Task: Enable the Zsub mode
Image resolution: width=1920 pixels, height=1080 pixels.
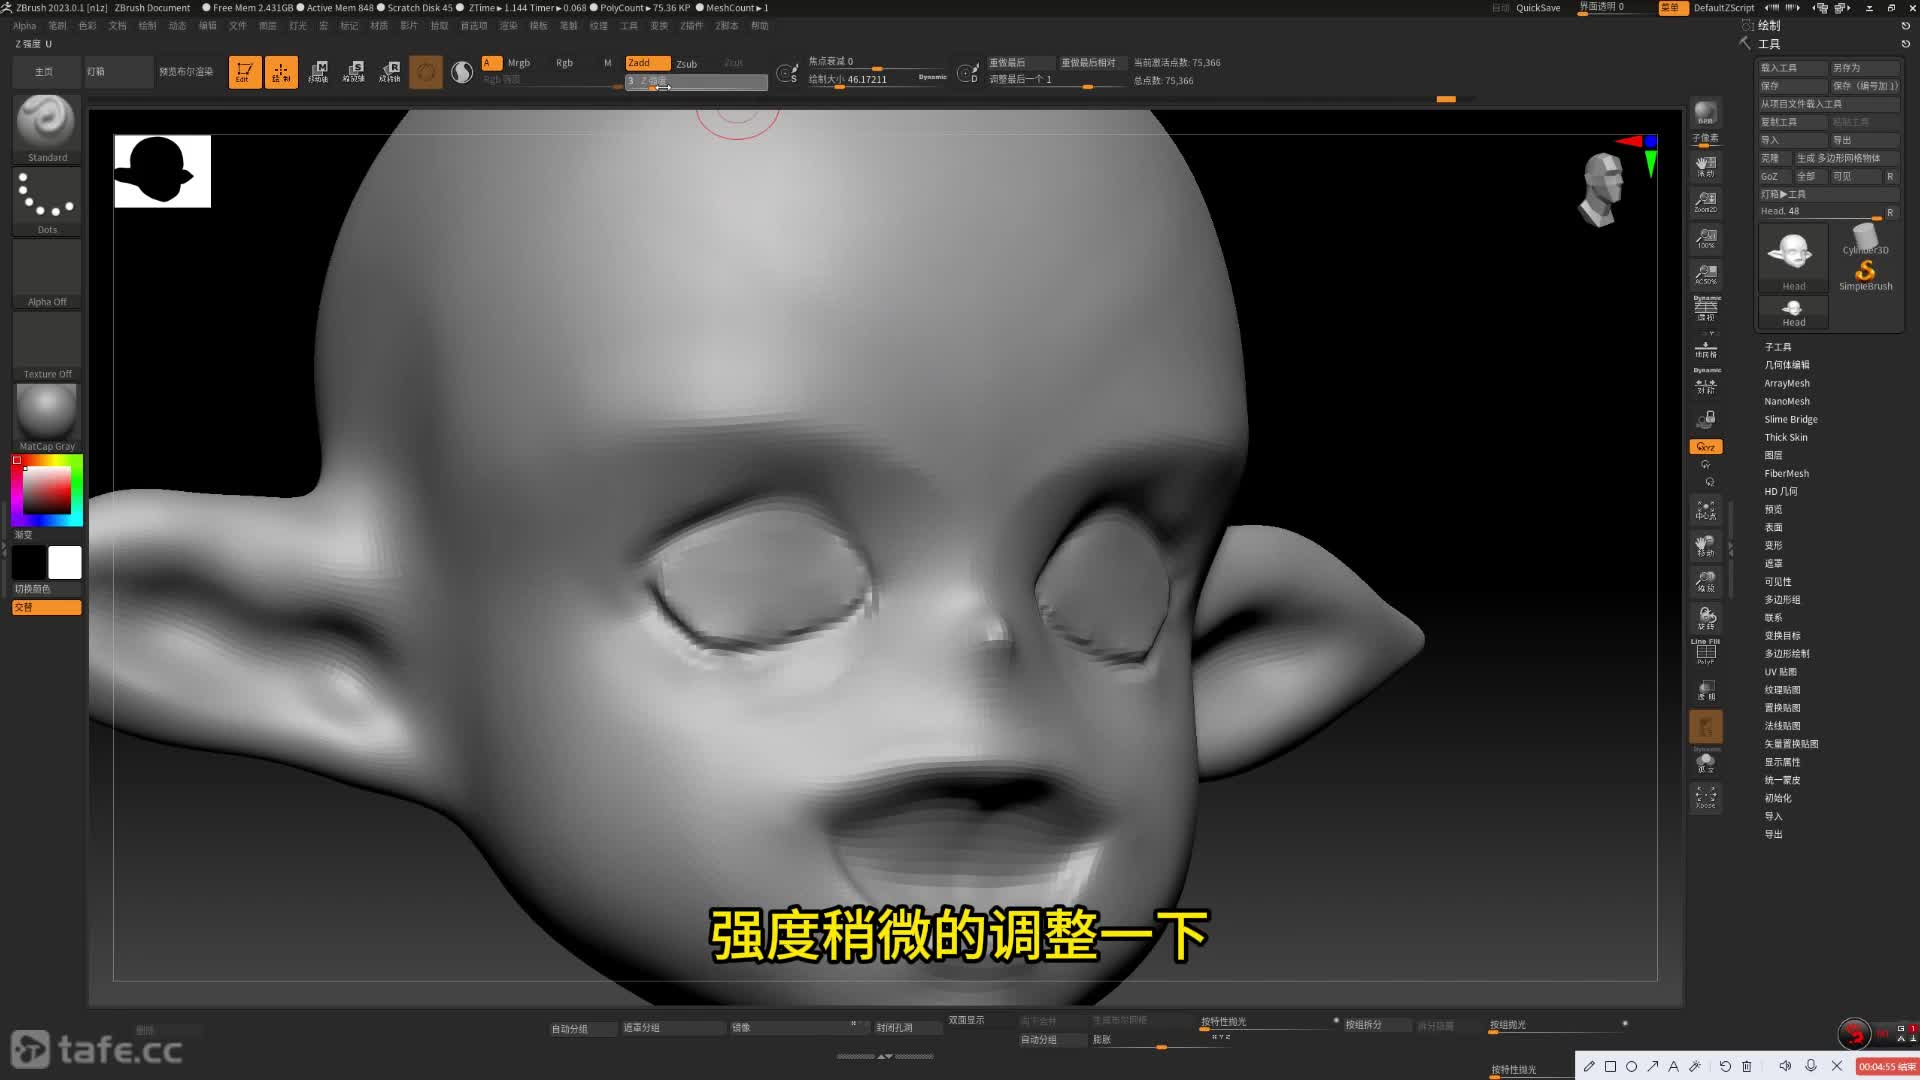Action: [687, 63]
